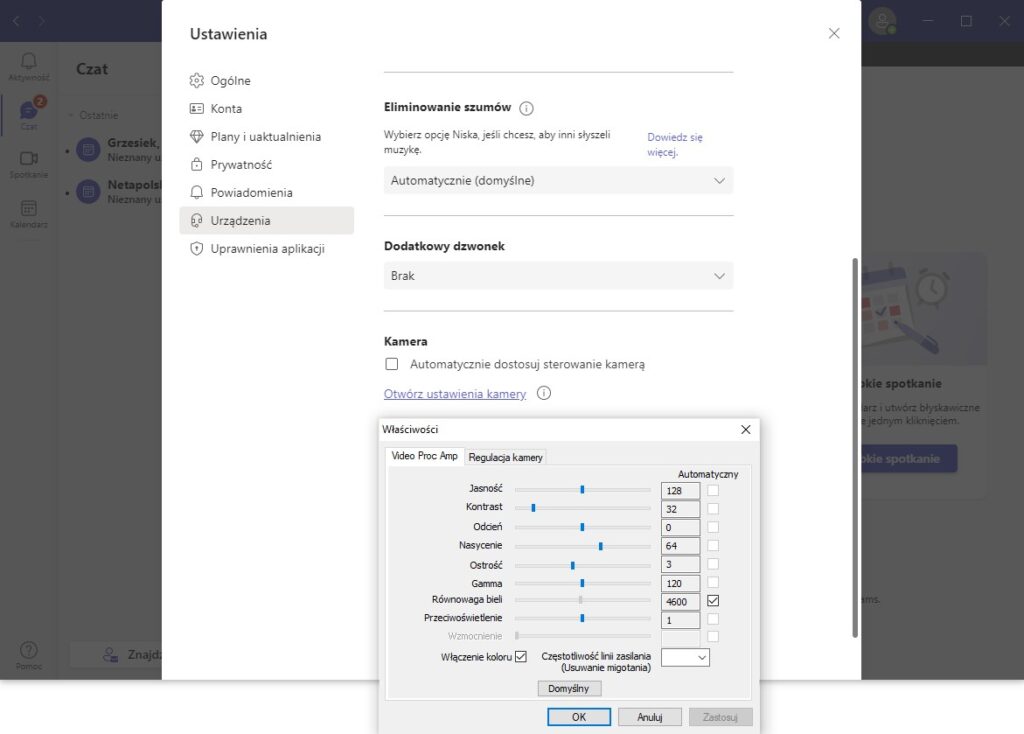Open the Czat icon in Teams sidebar
The image size is (1024, 734).
[28, 110]
